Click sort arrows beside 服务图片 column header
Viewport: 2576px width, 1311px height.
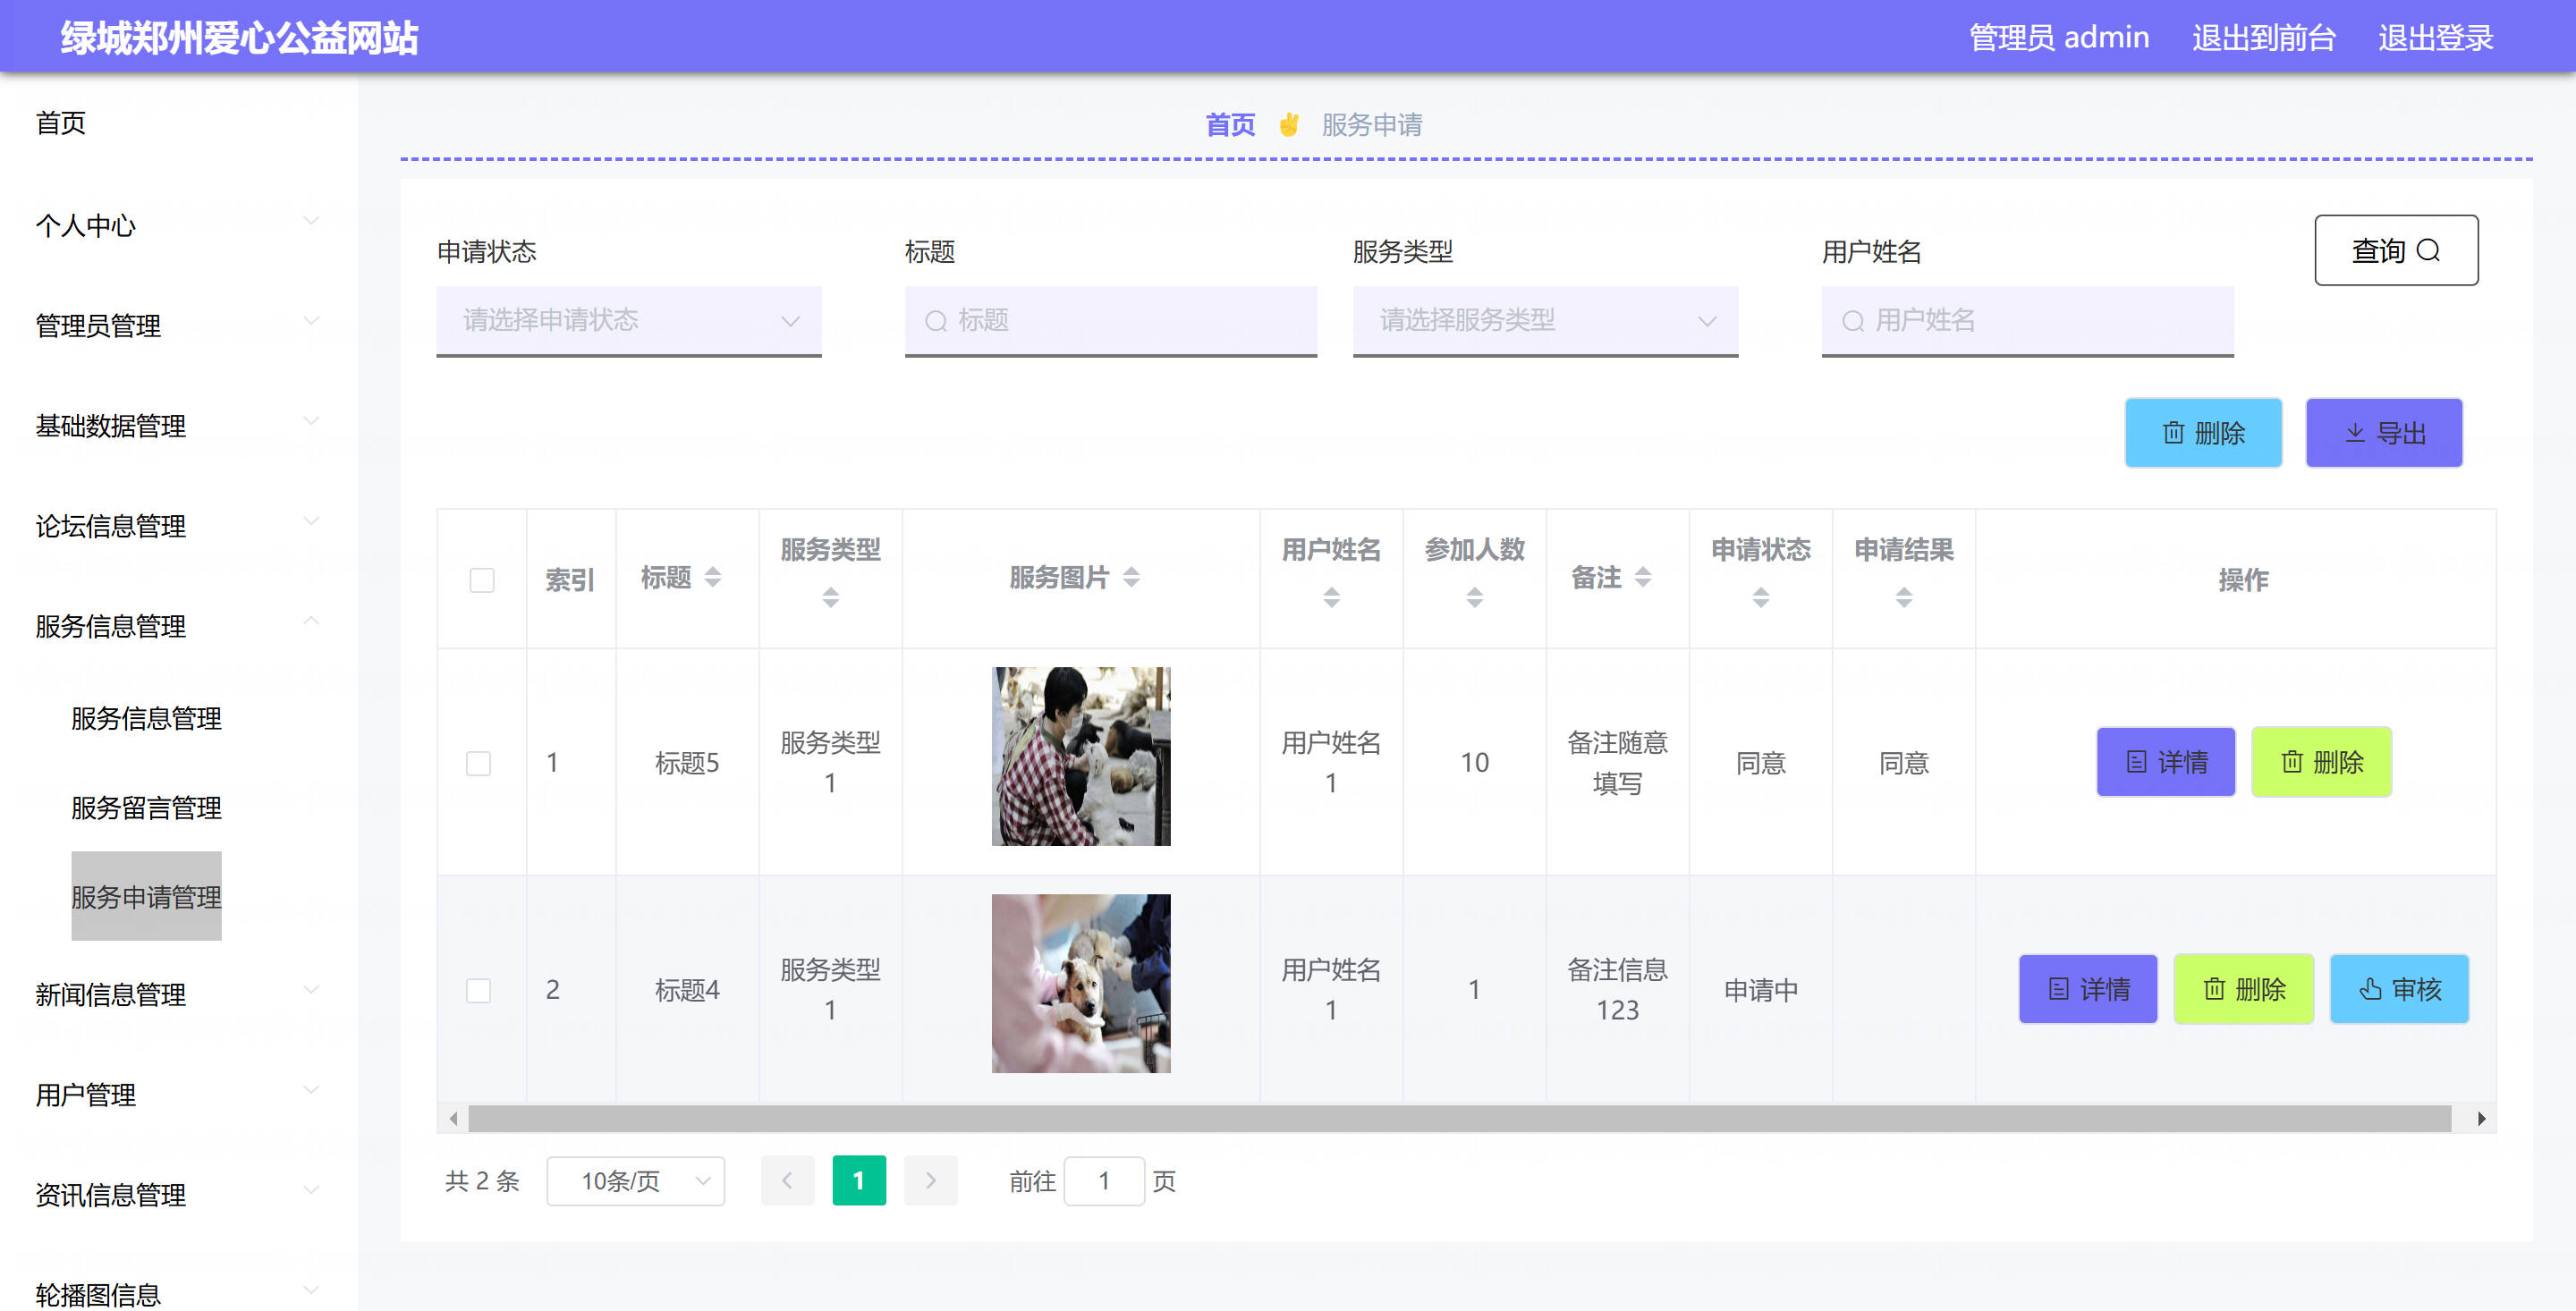tap(1131, 577)
